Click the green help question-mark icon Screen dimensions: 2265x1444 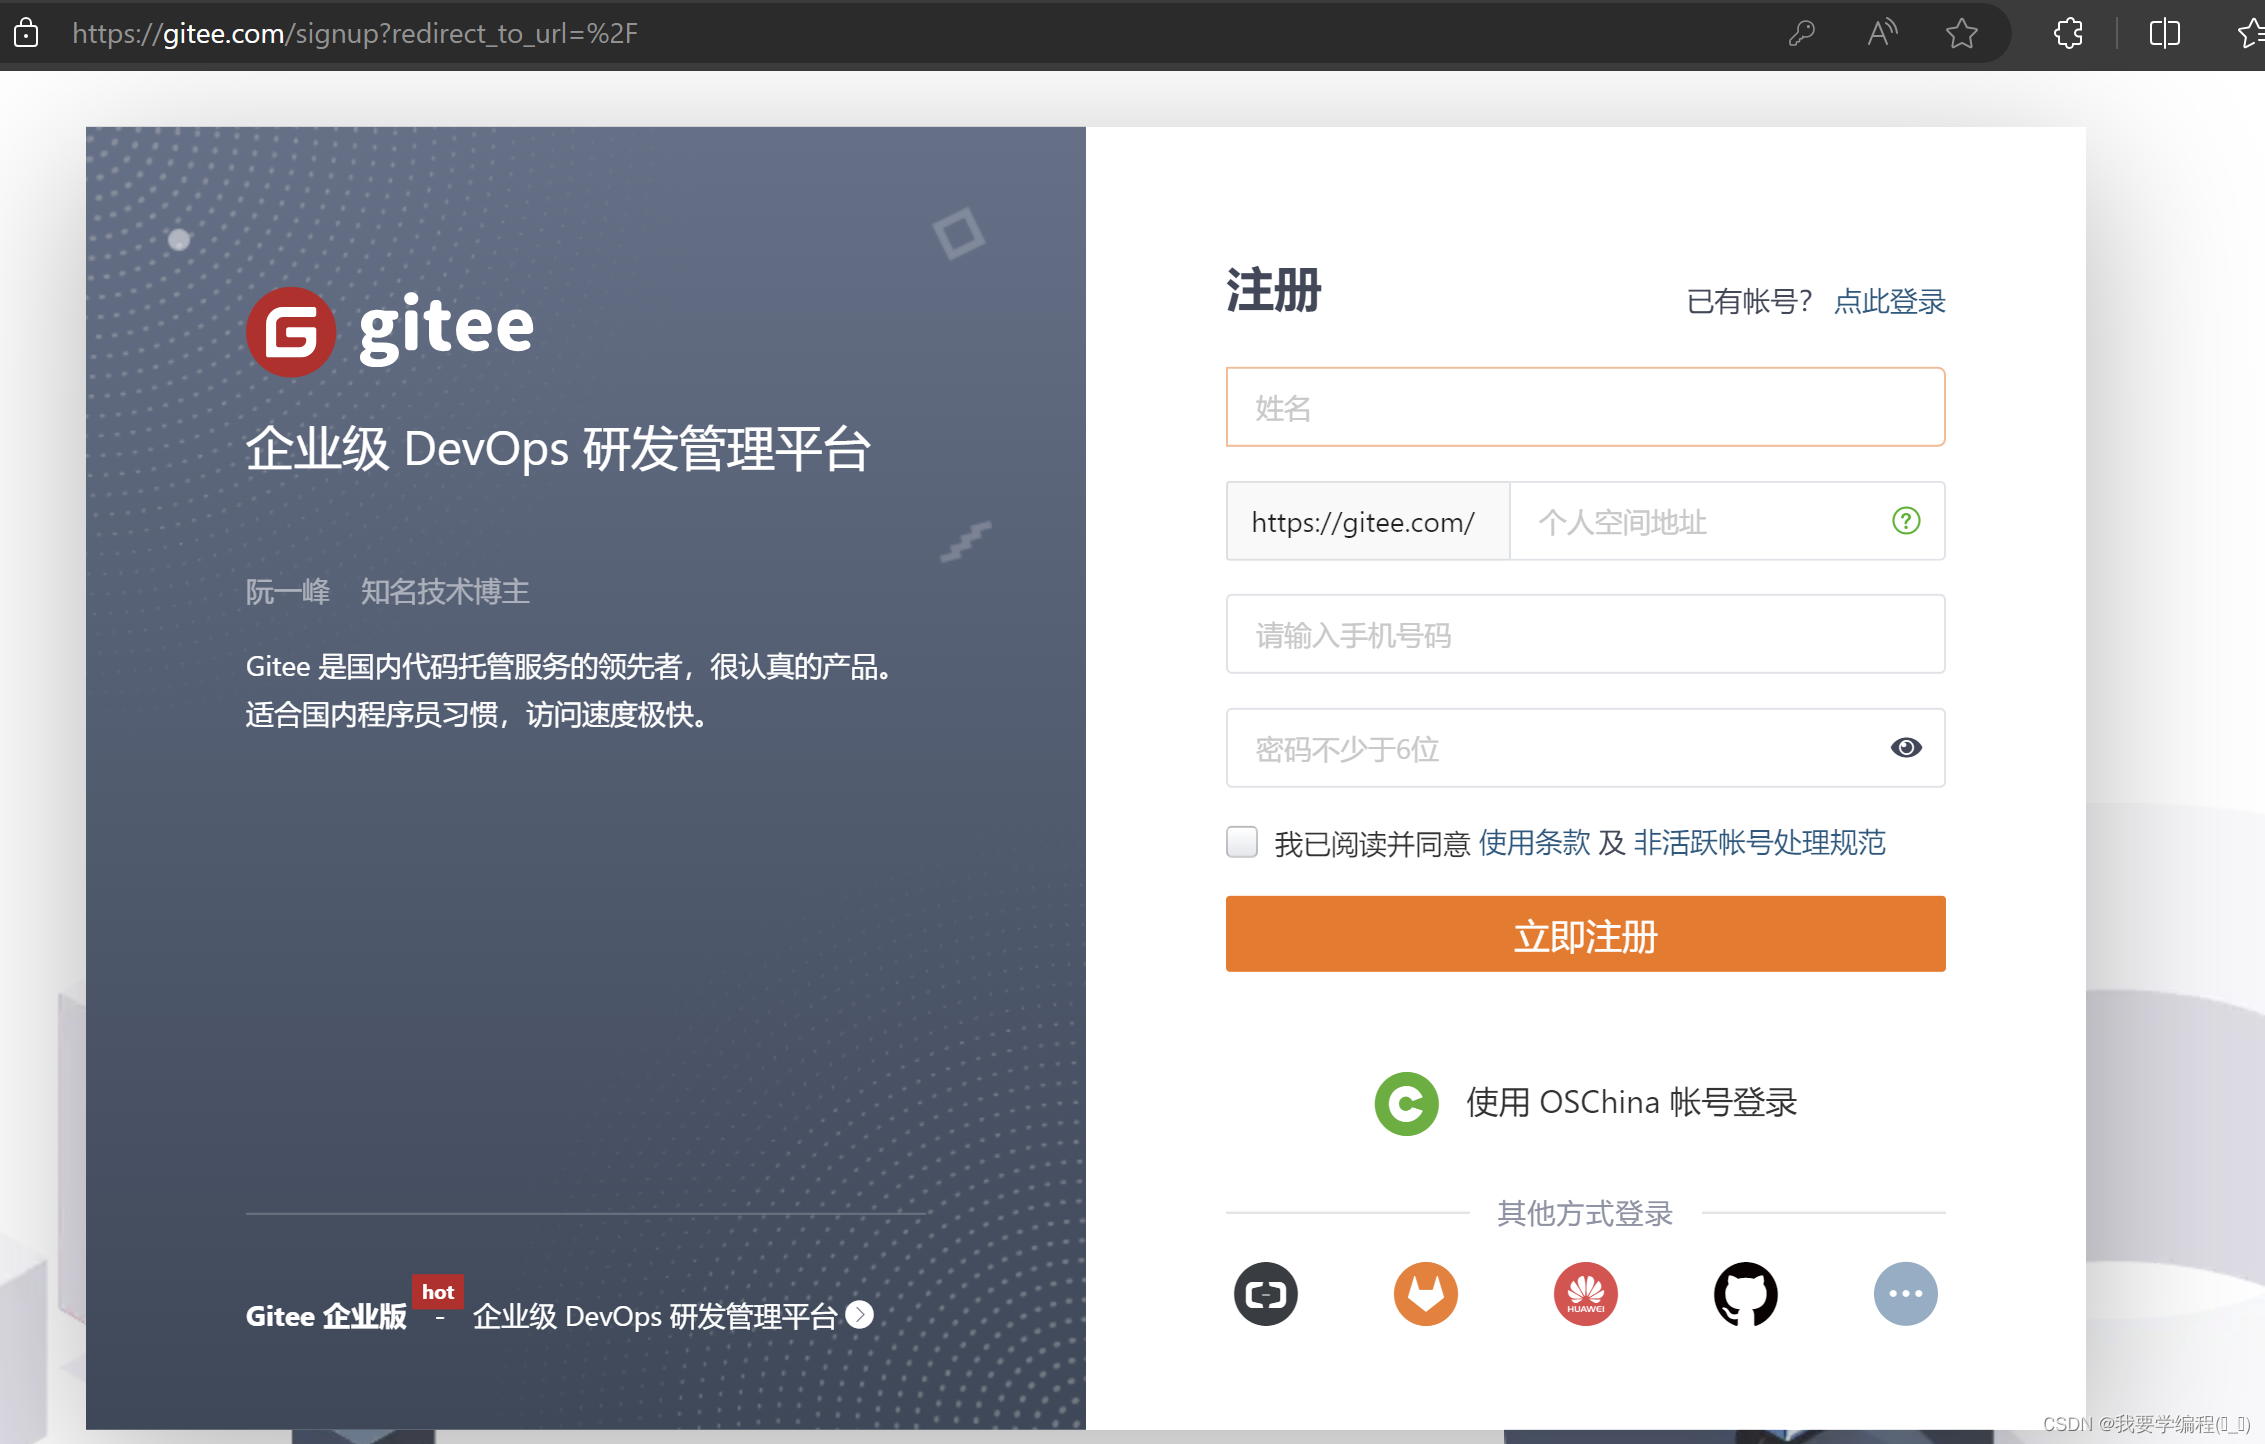pos(1906,521)
